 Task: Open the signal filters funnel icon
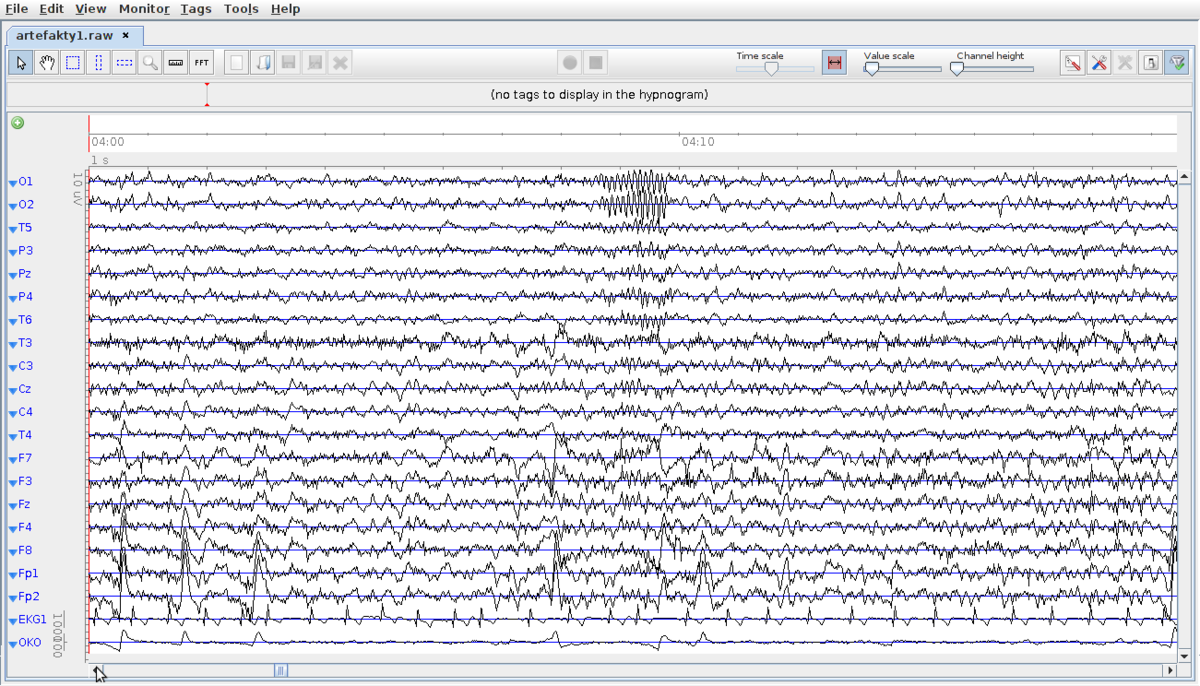pyautogui.click(x=1178, y=62)
